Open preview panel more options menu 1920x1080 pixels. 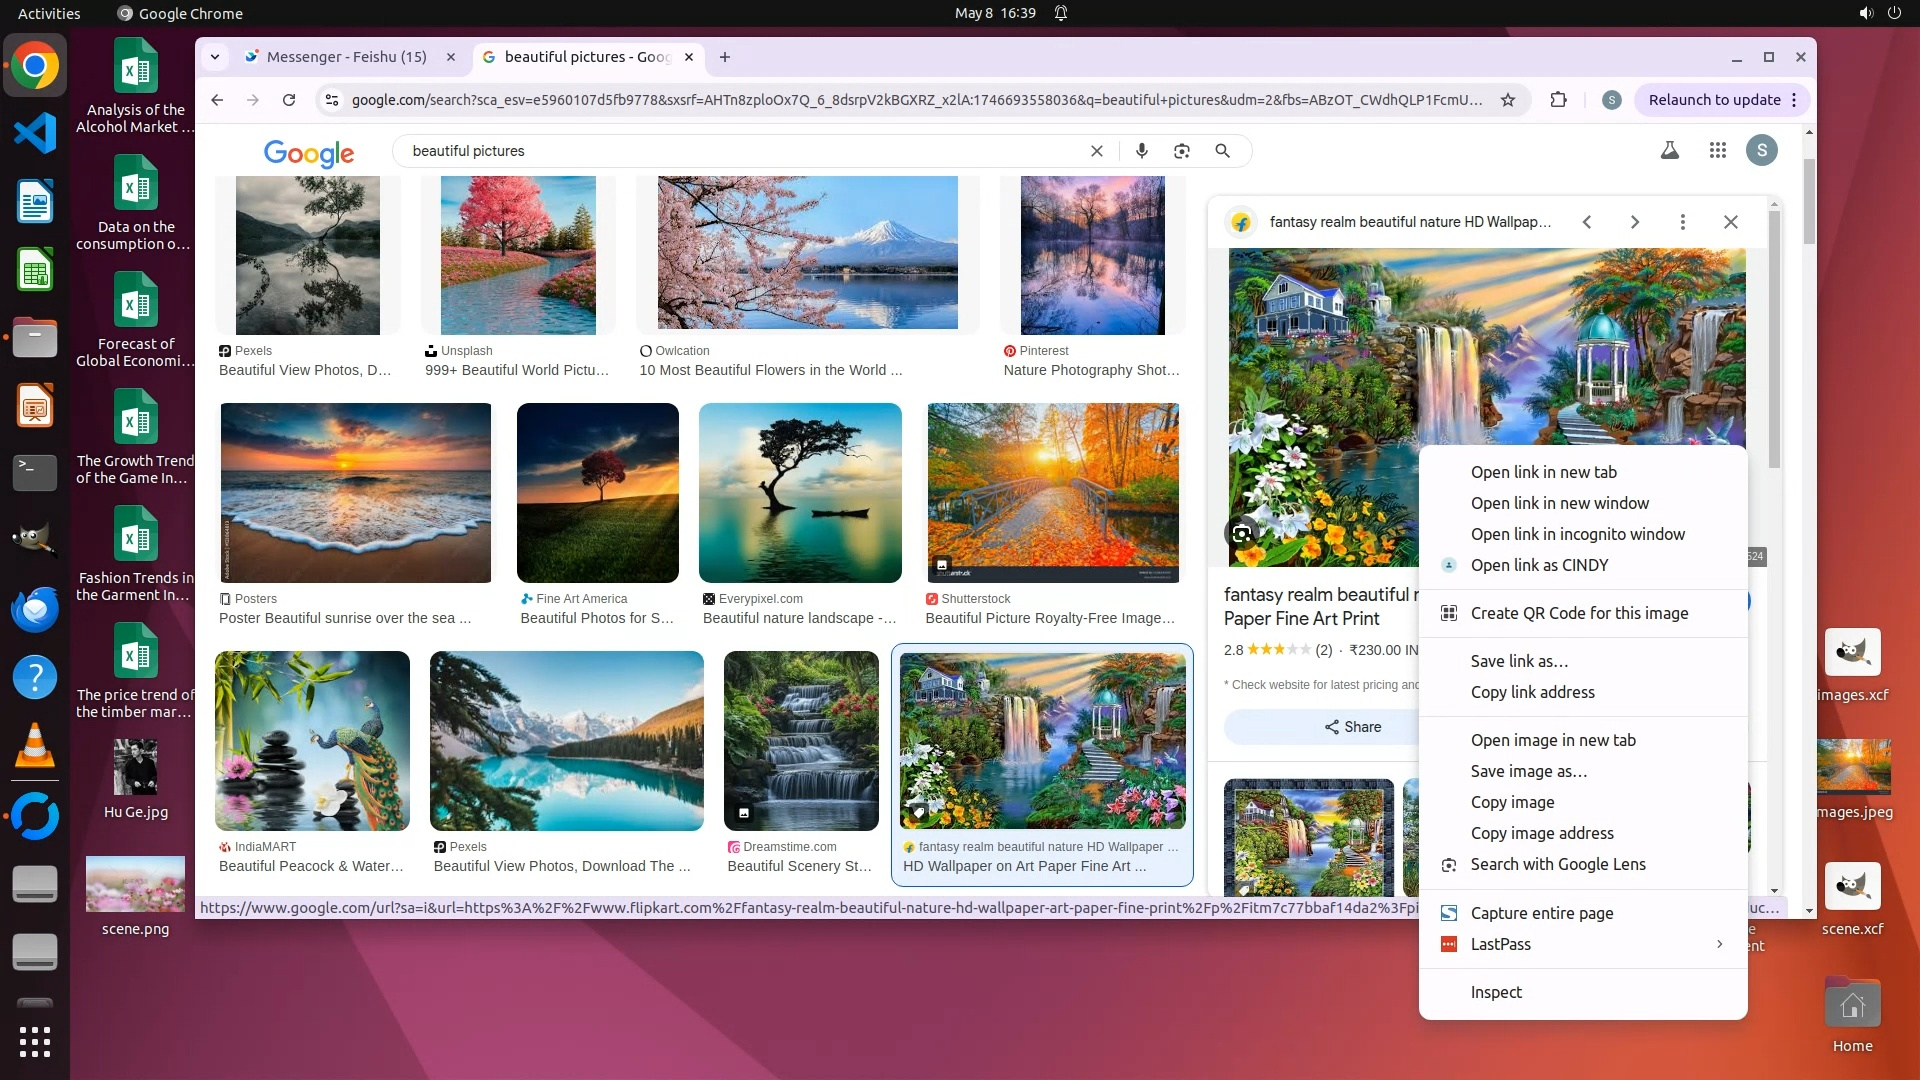pos(1682,222)
